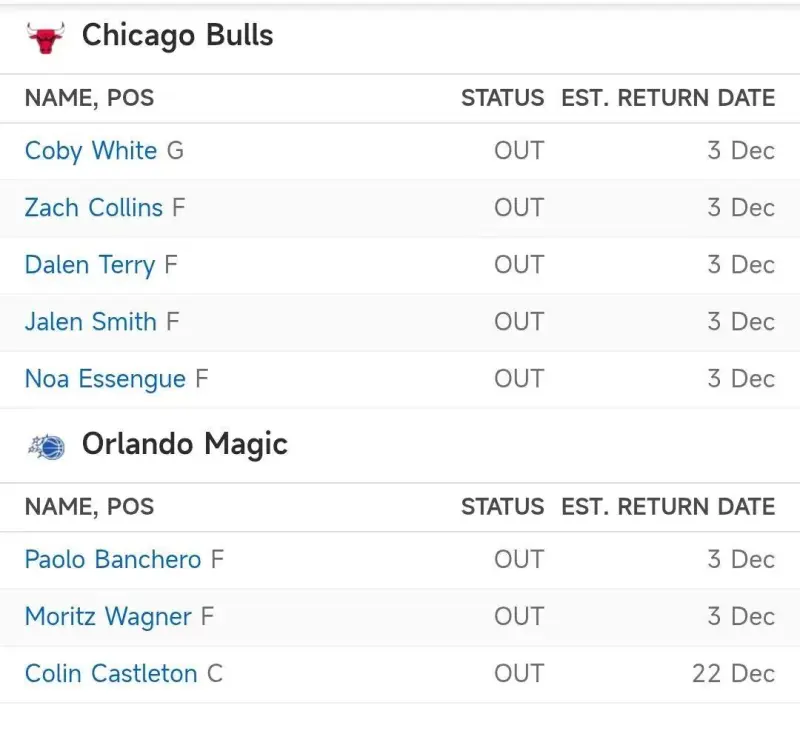Select the Zach Collins player link

point(93,208)
